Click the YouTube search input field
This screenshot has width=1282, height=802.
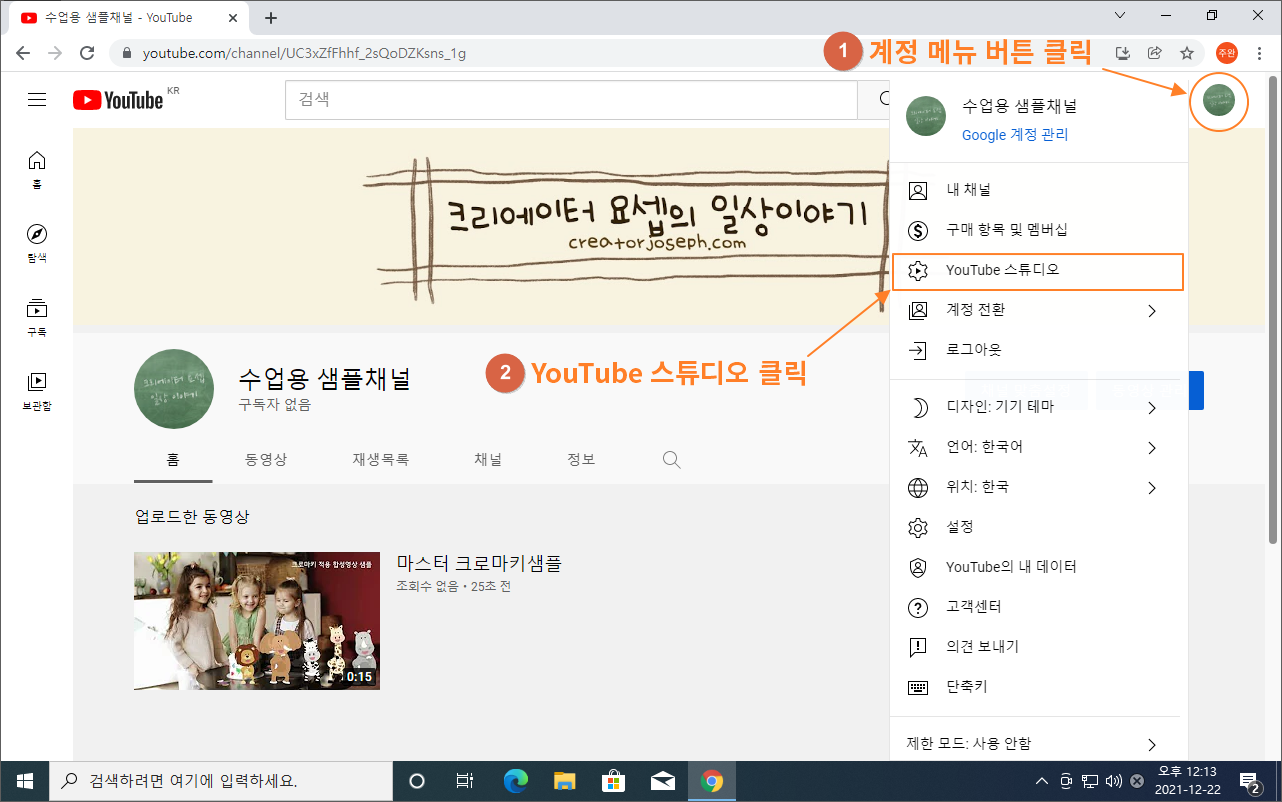click(571, 100)
